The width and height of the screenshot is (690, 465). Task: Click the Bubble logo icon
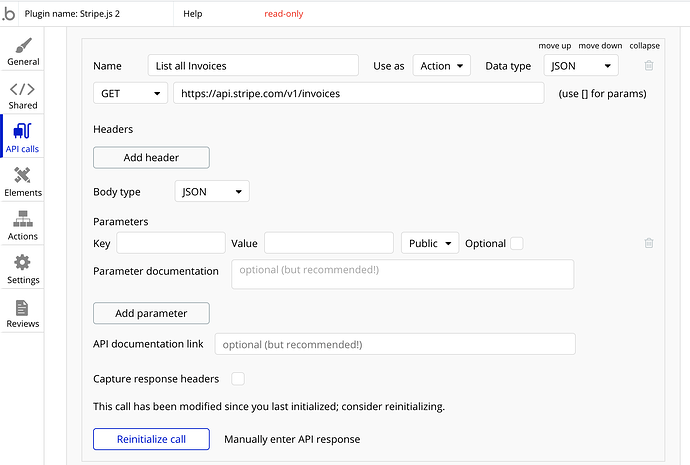8,14
